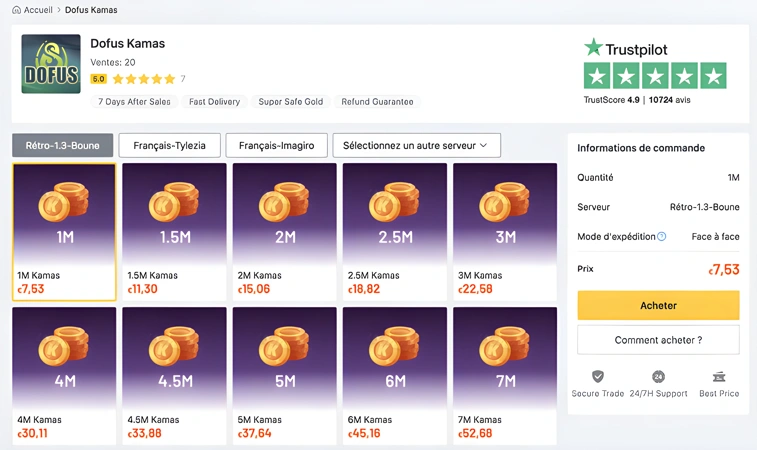The width and height of the screenshot is (757, 450).
Task: Open the Comment acheter ? help button
Action: pyautogui.click(x=658, y=340)
